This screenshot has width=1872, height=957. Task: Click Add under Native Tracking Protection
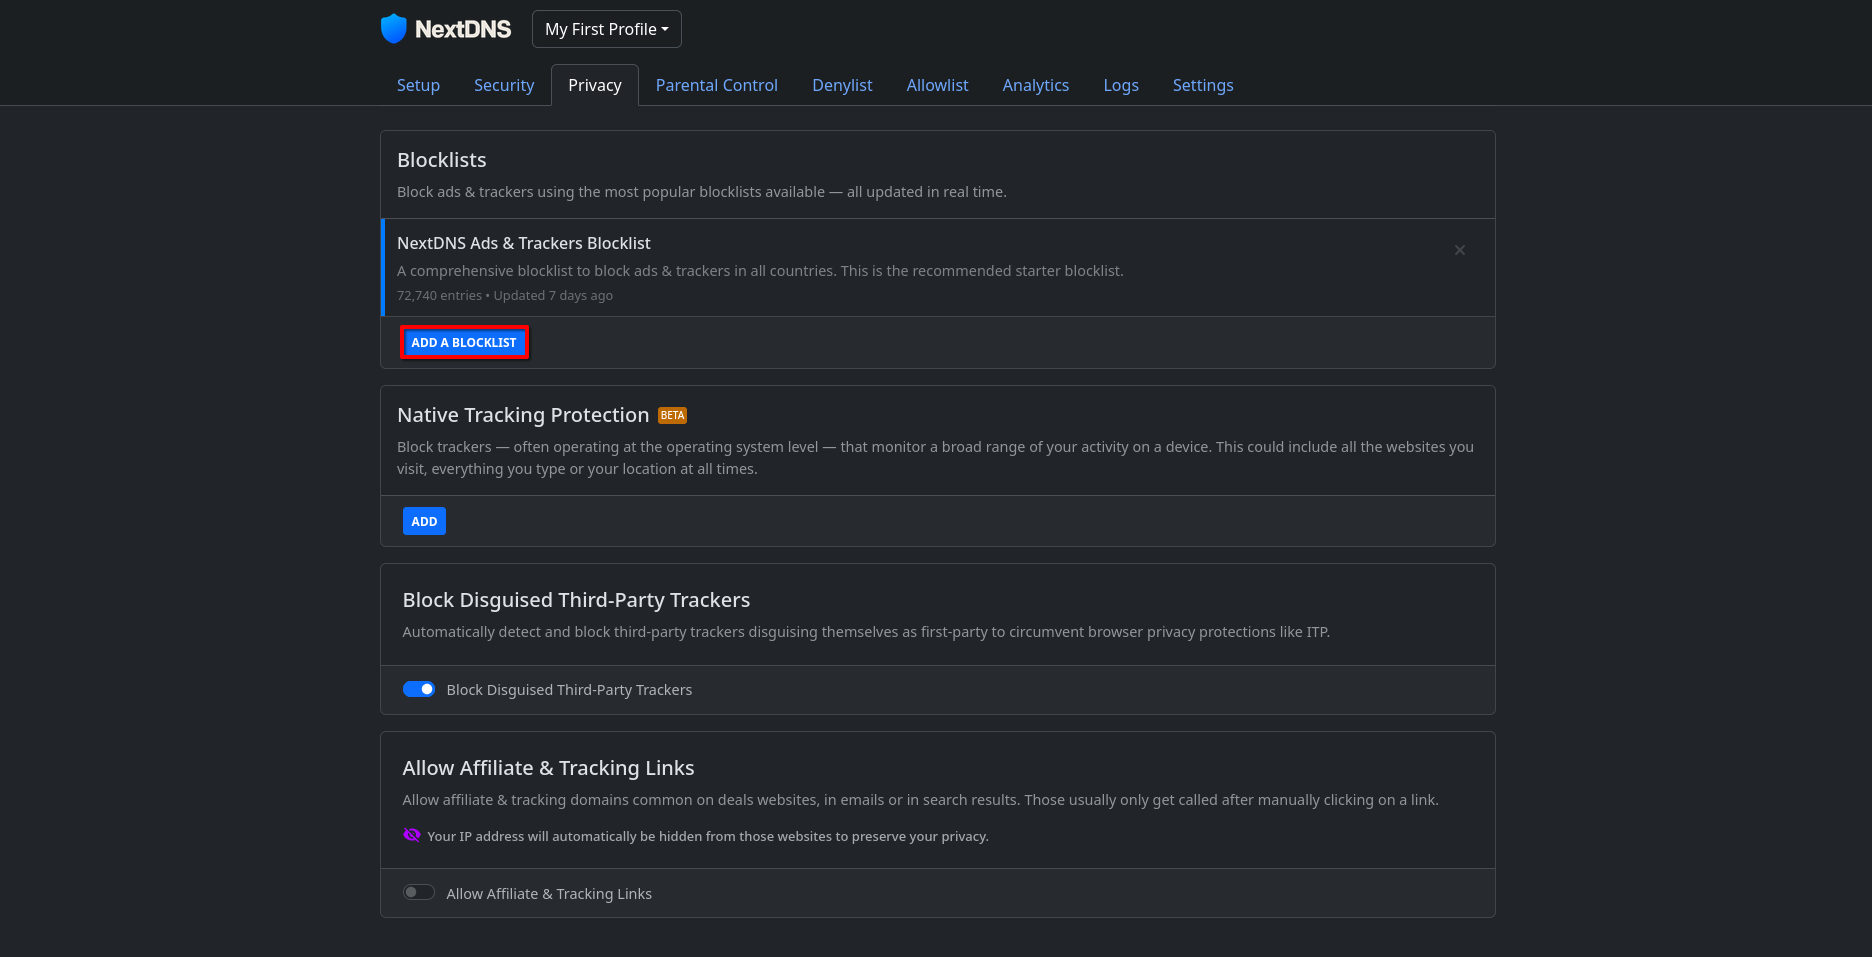pyautogui.click(x=424, y=521)
